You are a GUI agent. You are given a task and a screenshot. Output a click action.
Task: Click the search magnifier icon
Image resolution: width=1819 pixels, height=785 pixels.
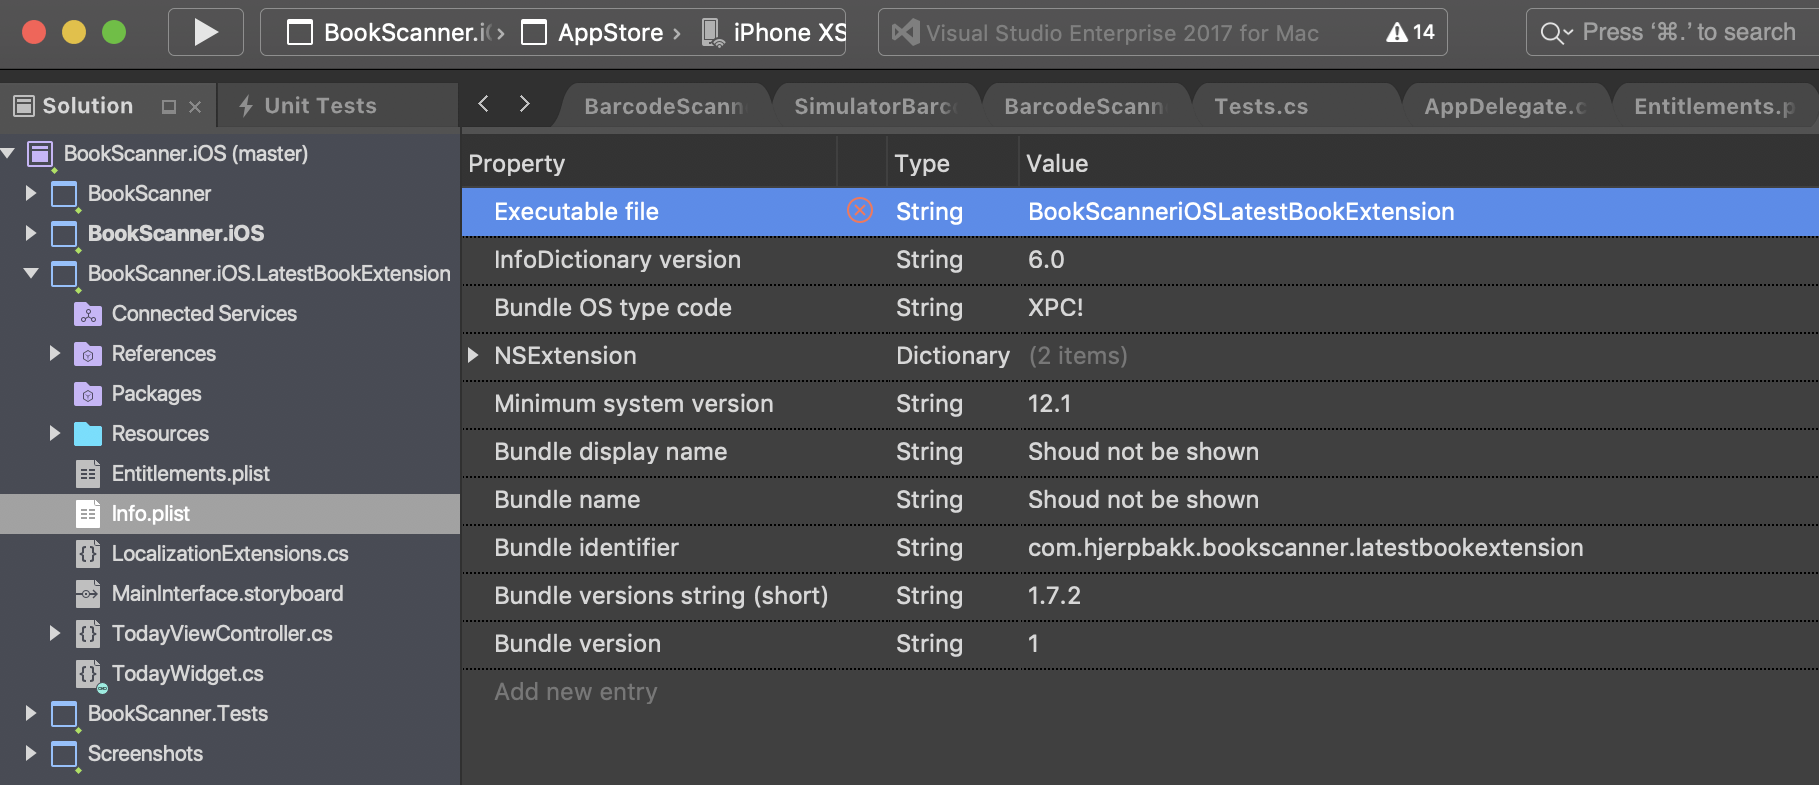point(1551,33)
